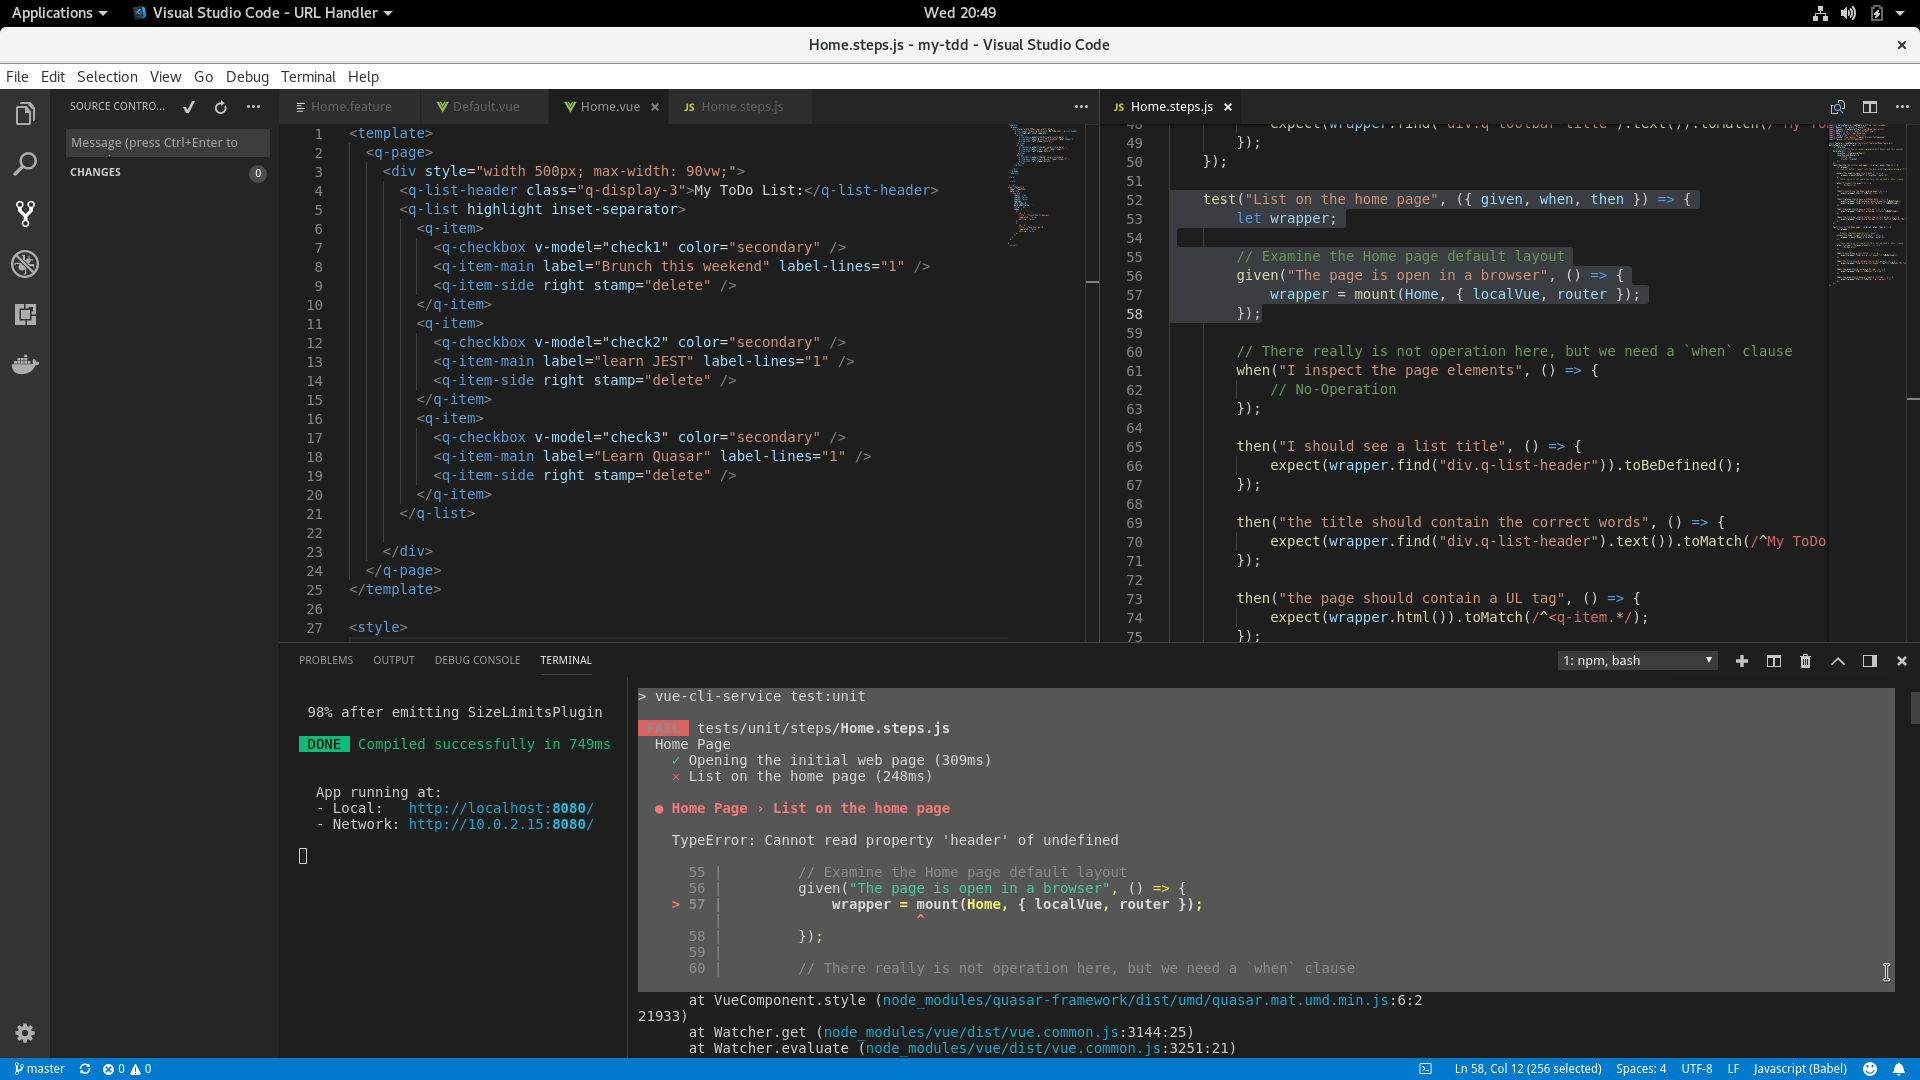Open the localhost:8080 link in terminal

click(500, 808)
